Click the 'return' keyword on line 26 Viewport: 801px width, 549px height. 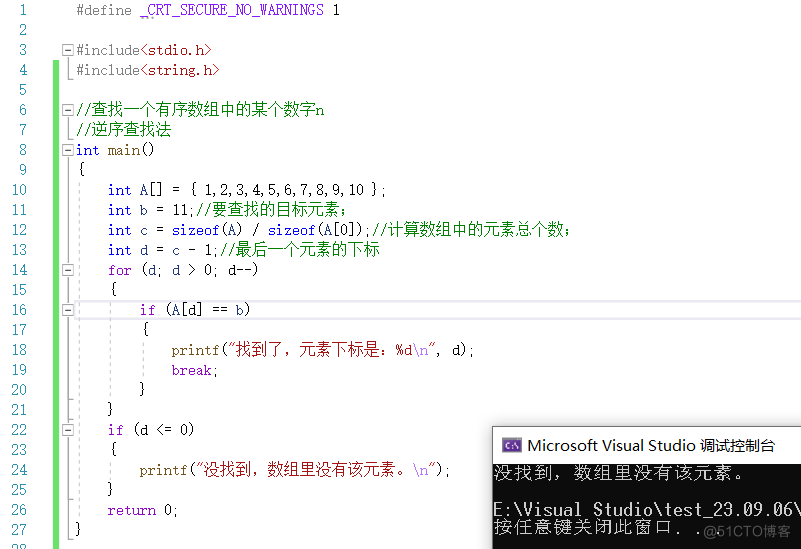(x=132, y=510)
